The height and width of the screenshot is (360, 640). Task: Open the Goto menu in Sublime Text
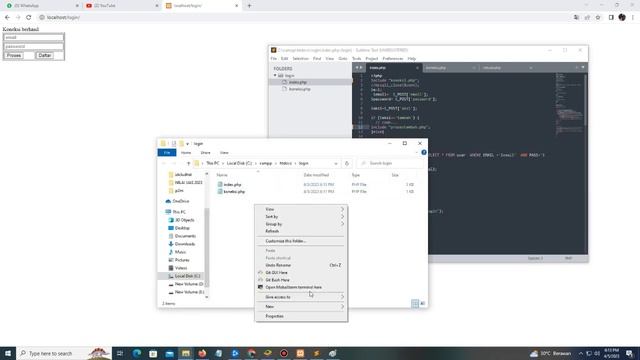pyautogui.click(x=342, y=59)
